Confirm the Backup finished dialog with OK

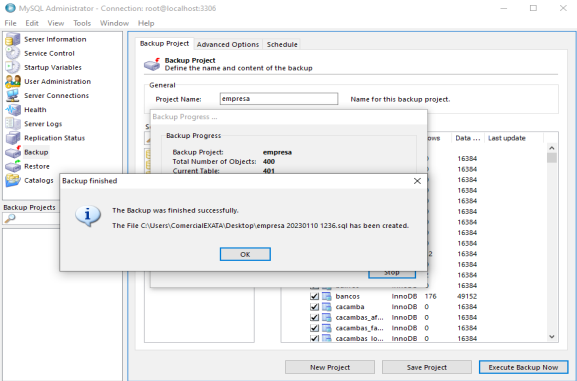pos(245,254)
